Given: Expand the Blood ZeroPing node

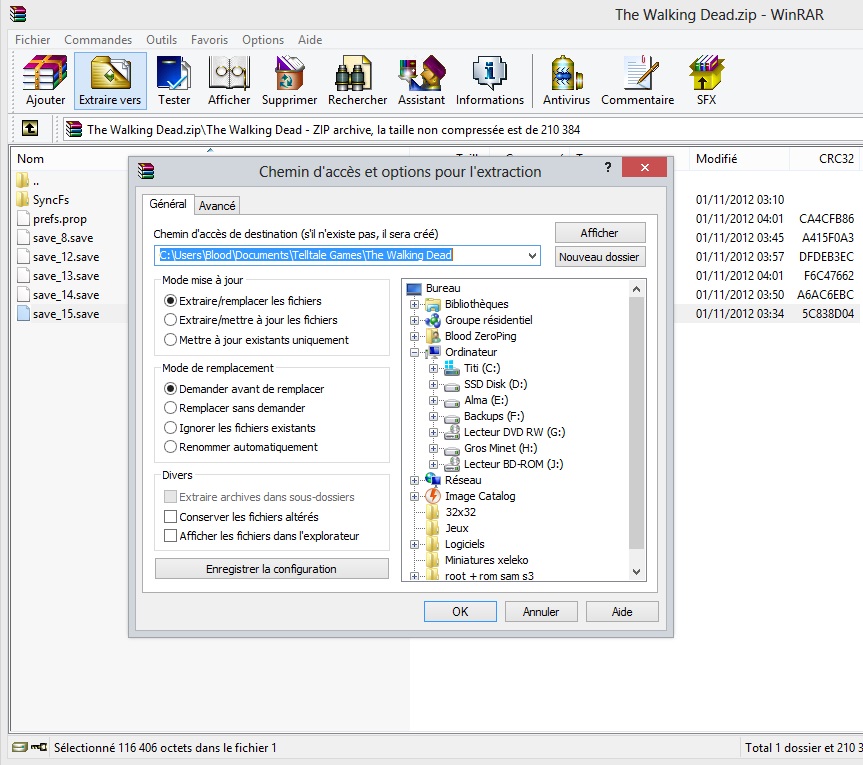Looking at the screenshot, I should (x=414, y=336).
